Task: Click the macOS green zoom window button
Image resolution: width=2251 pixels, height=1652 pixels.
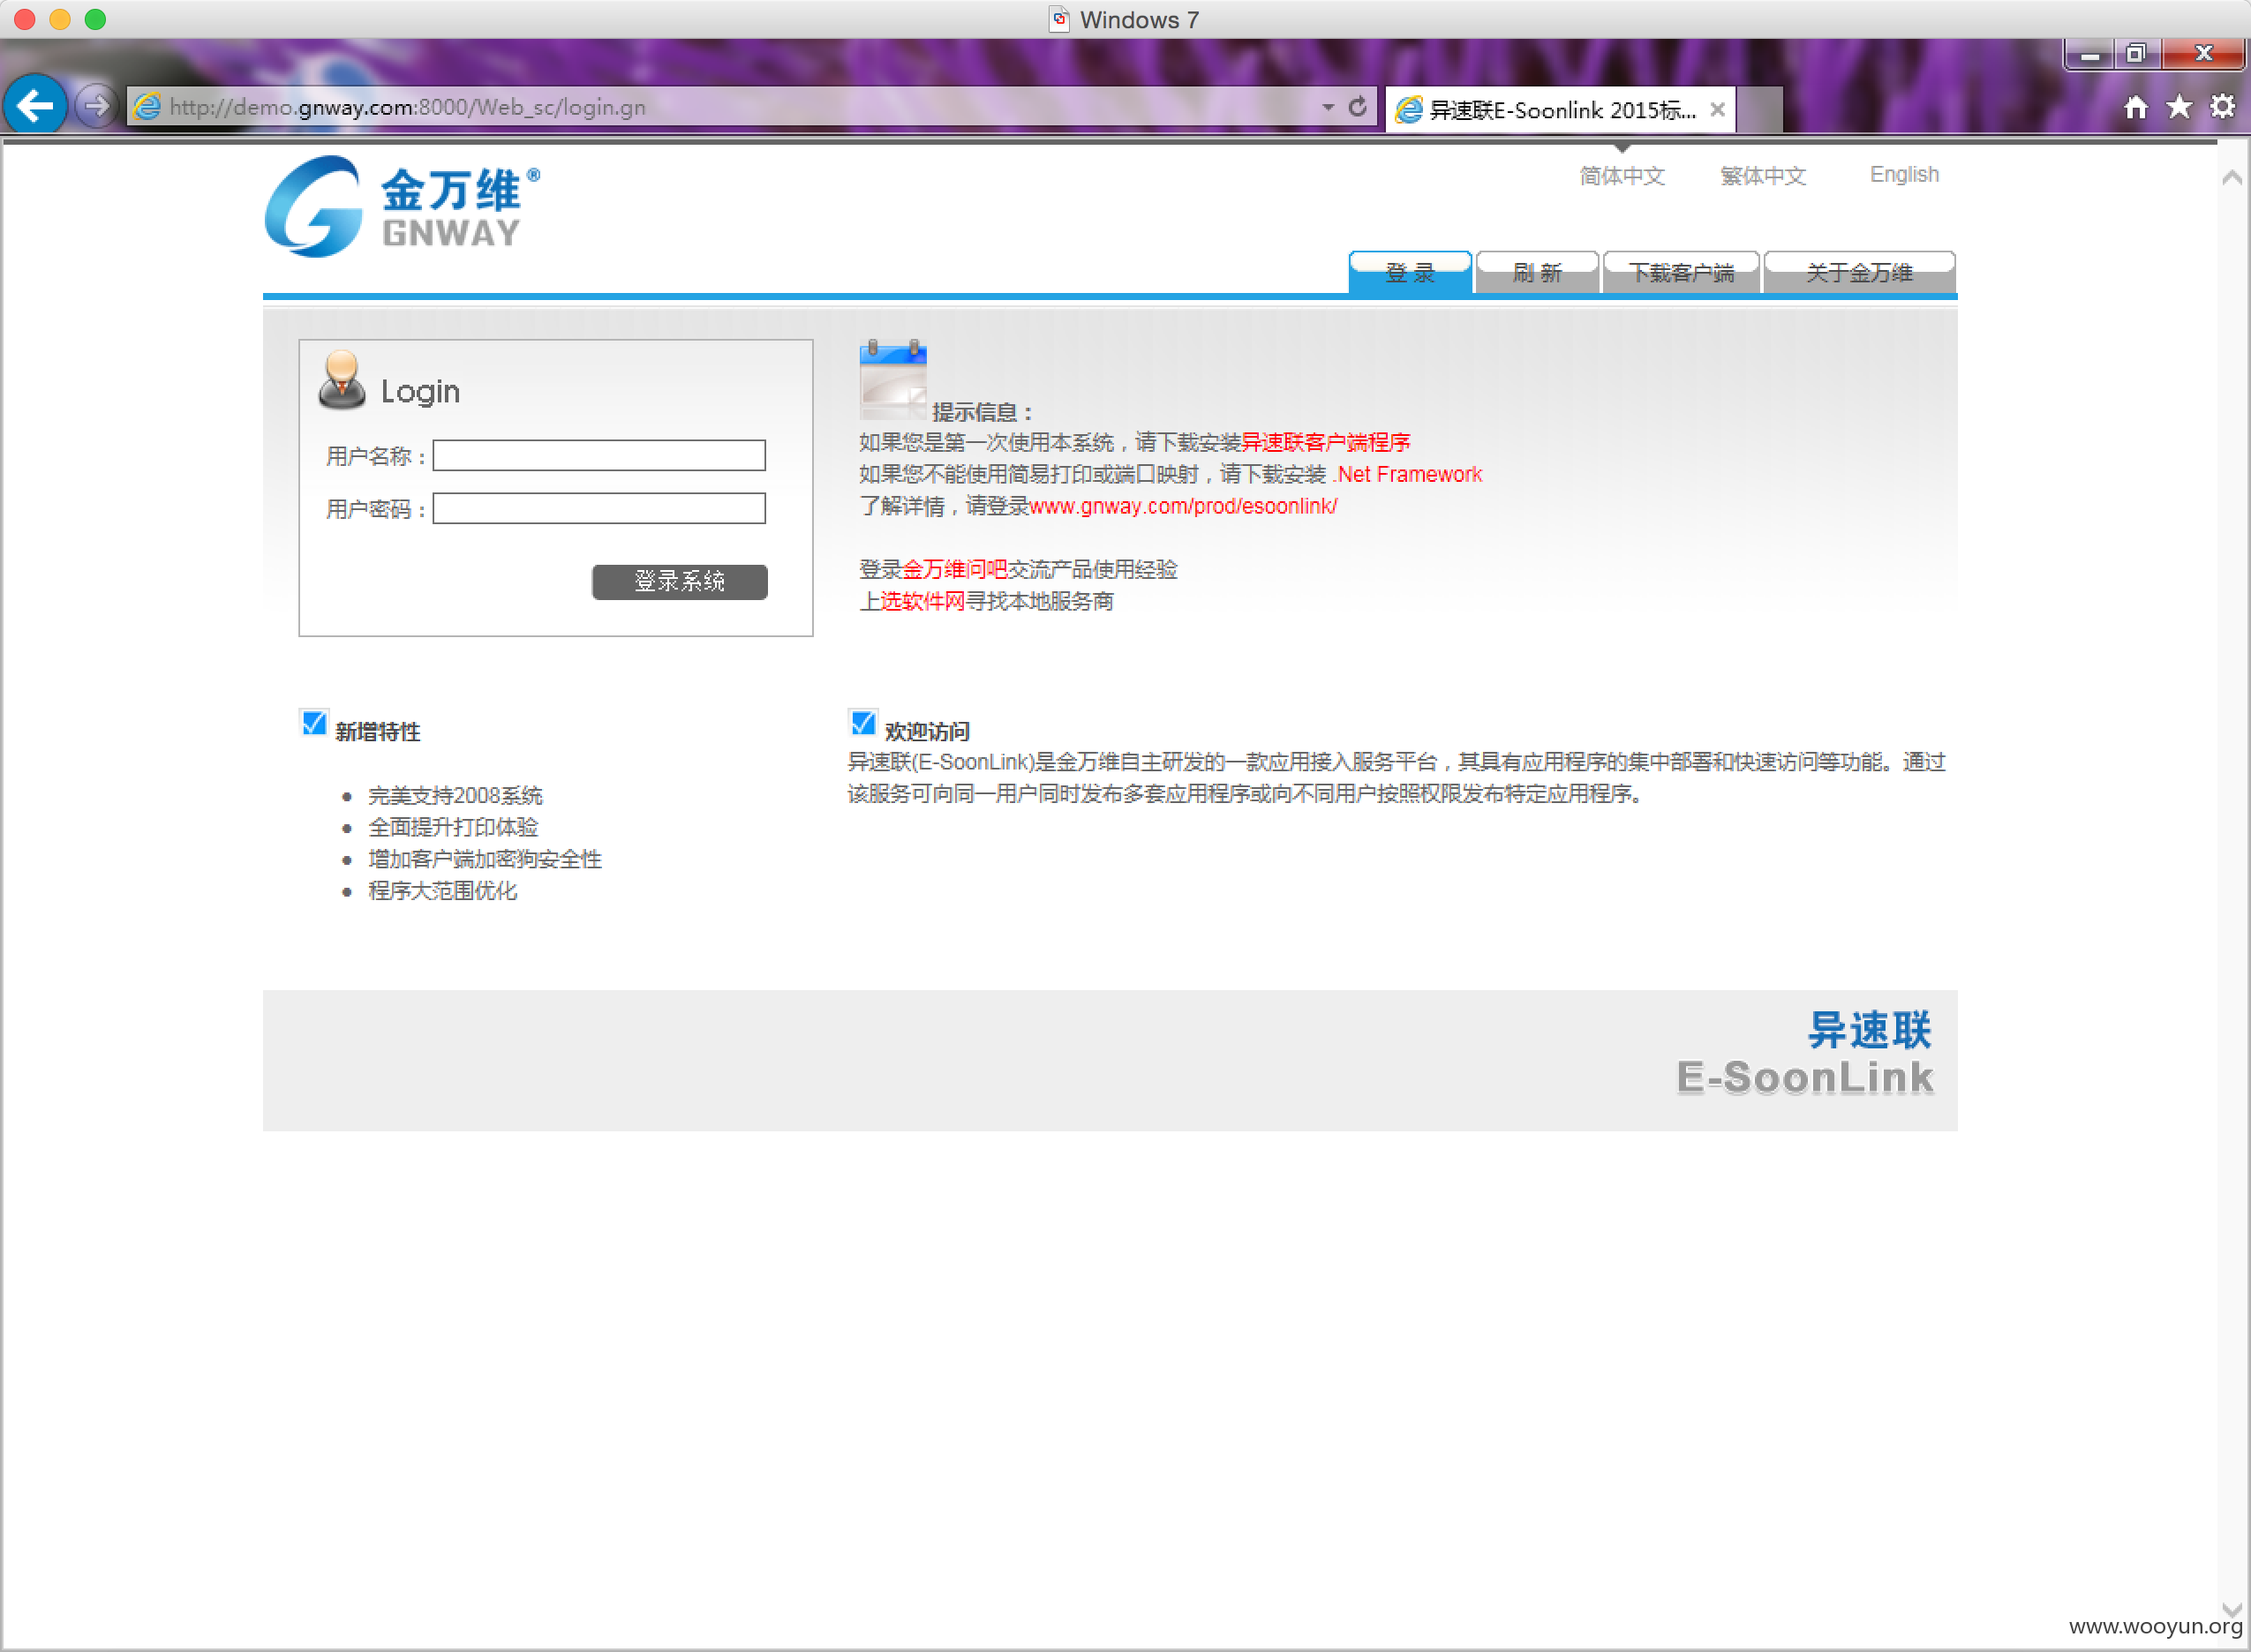Action: point(95,19)
